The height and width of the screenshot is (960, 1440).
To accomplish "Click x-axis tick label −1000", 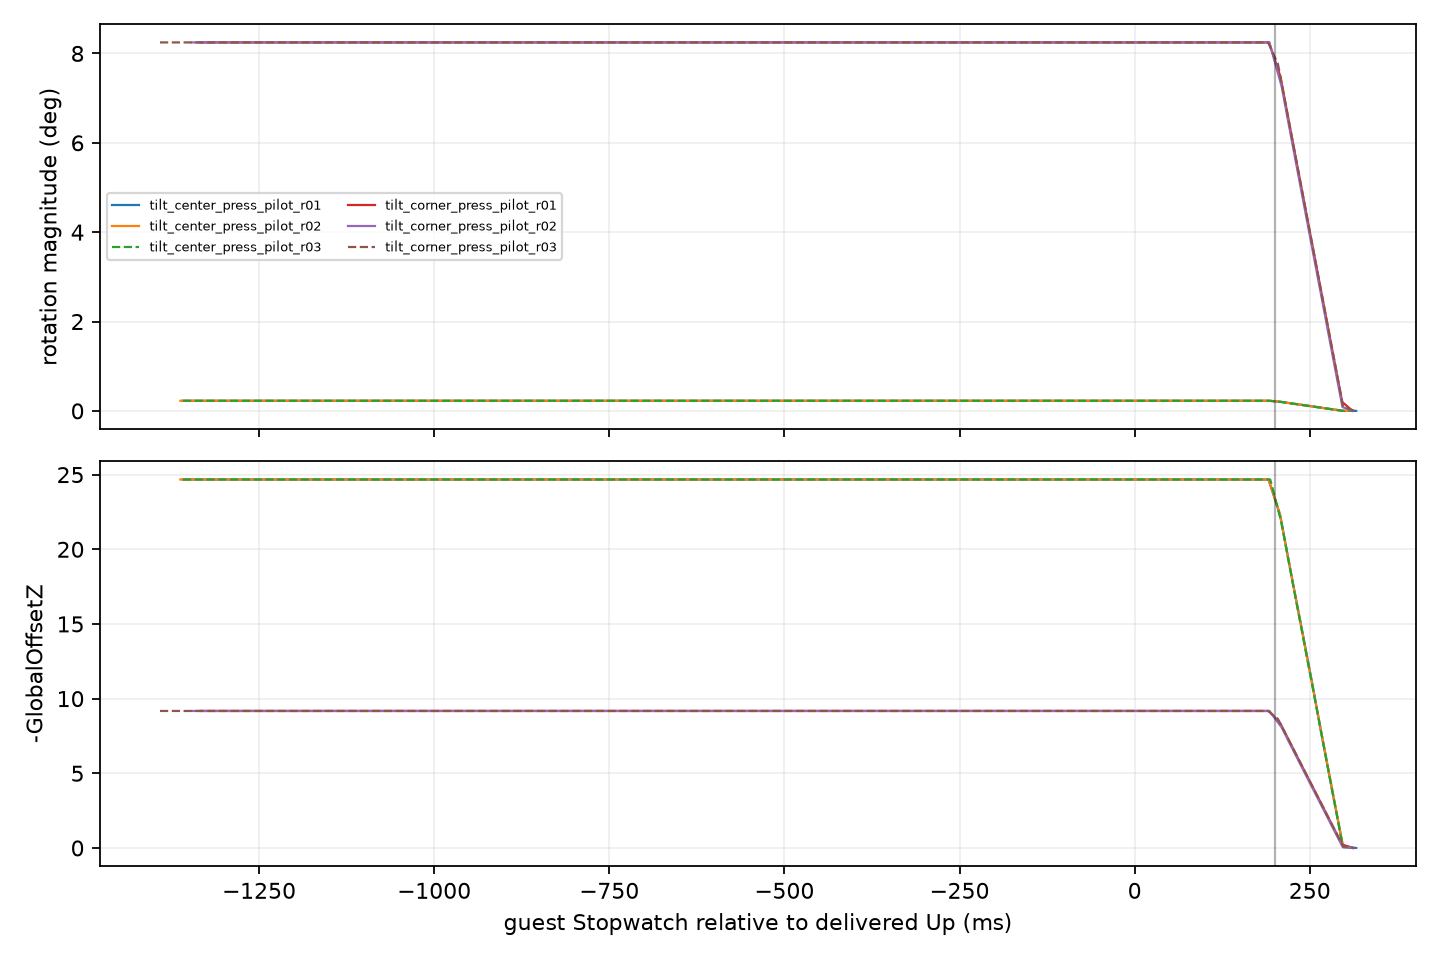I will click(434, 892).
